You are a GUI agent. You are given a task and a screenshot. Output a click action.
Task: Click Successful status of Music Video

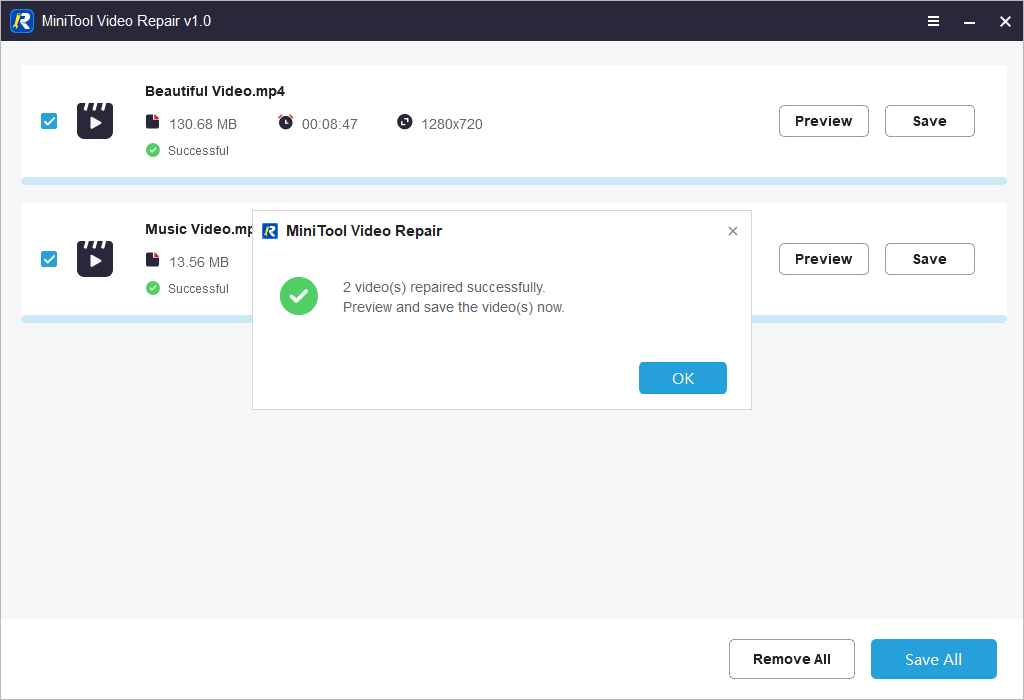click(x=198, y=289)
